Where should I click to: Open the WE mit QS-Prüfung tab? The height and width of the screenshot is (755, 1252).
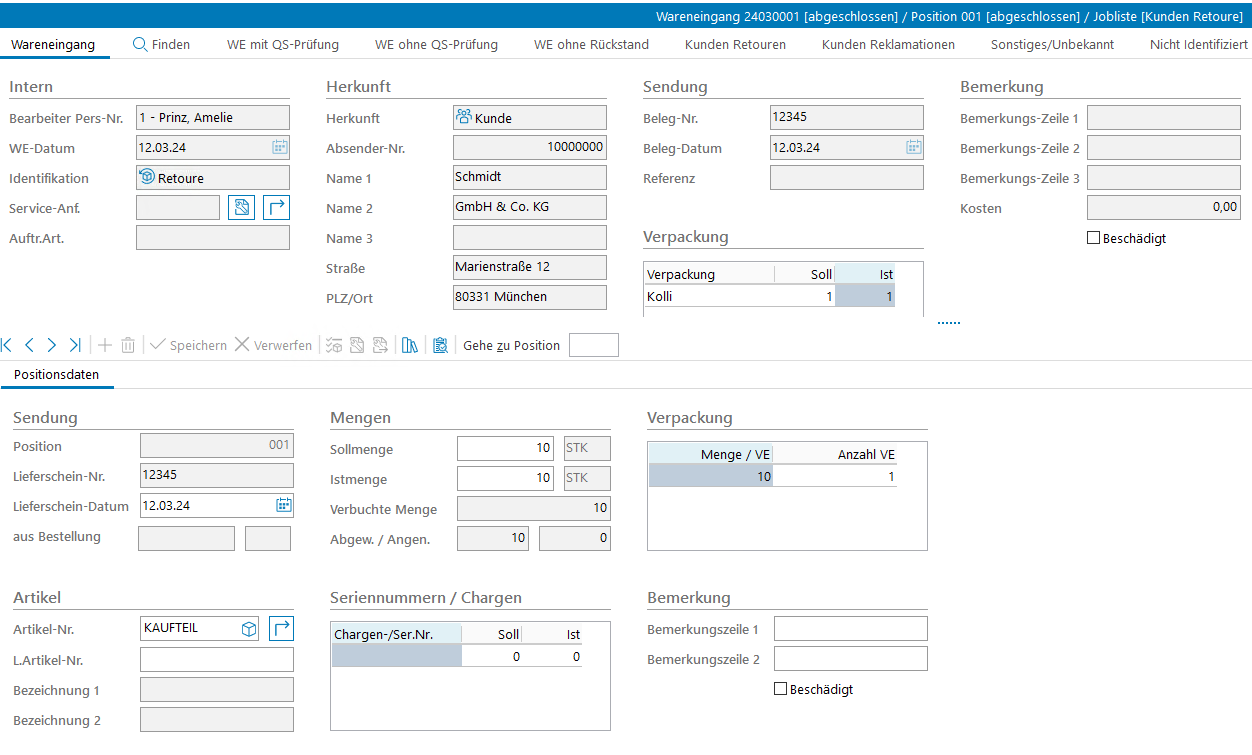(x=282, y=45)
